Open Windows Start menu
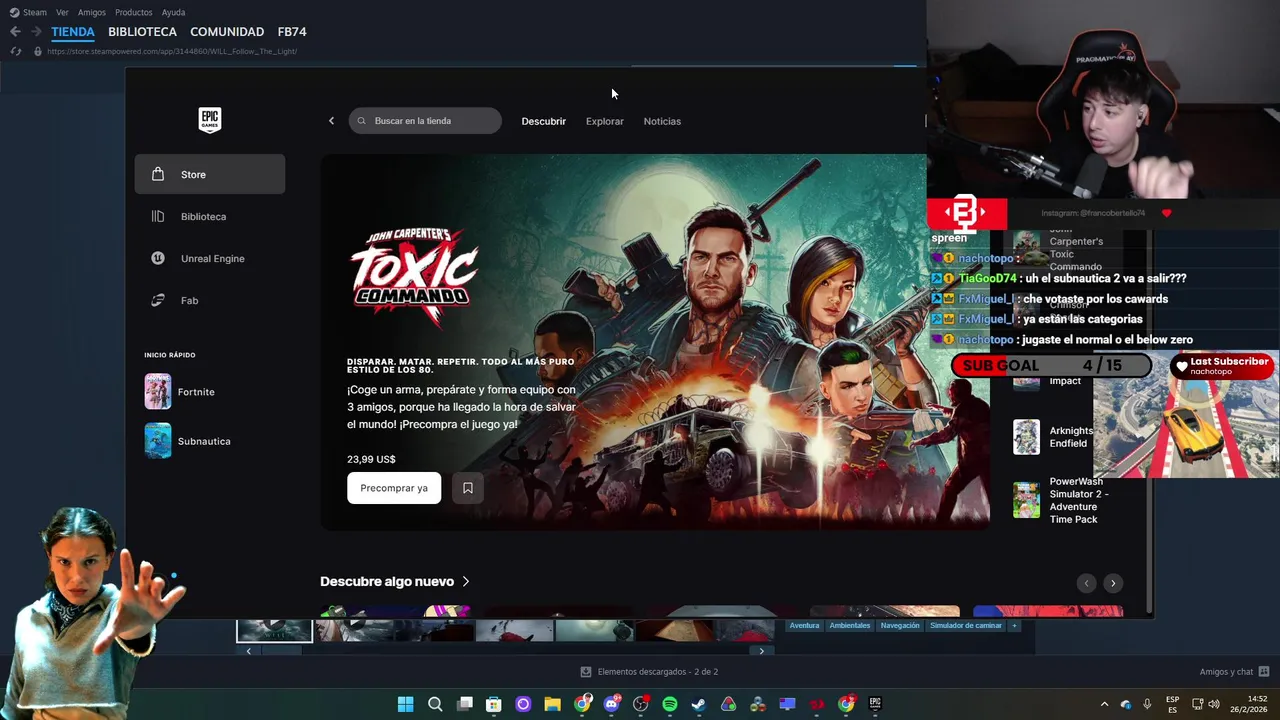 pos(405,704)
